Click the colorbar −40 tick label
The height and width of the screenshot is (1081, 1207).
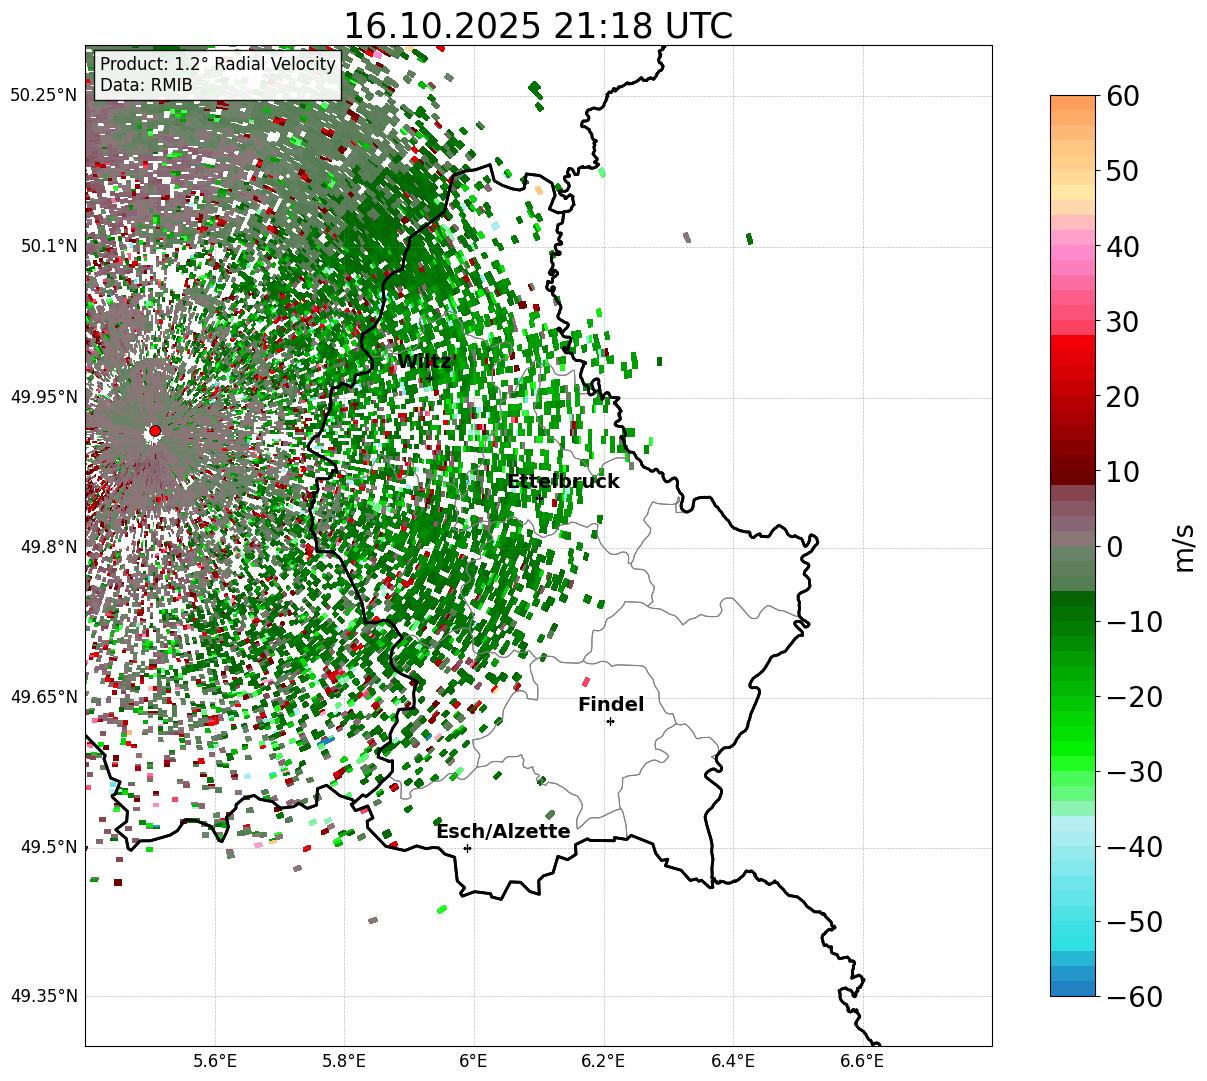pyautogui.click(x=1134, y=847)
